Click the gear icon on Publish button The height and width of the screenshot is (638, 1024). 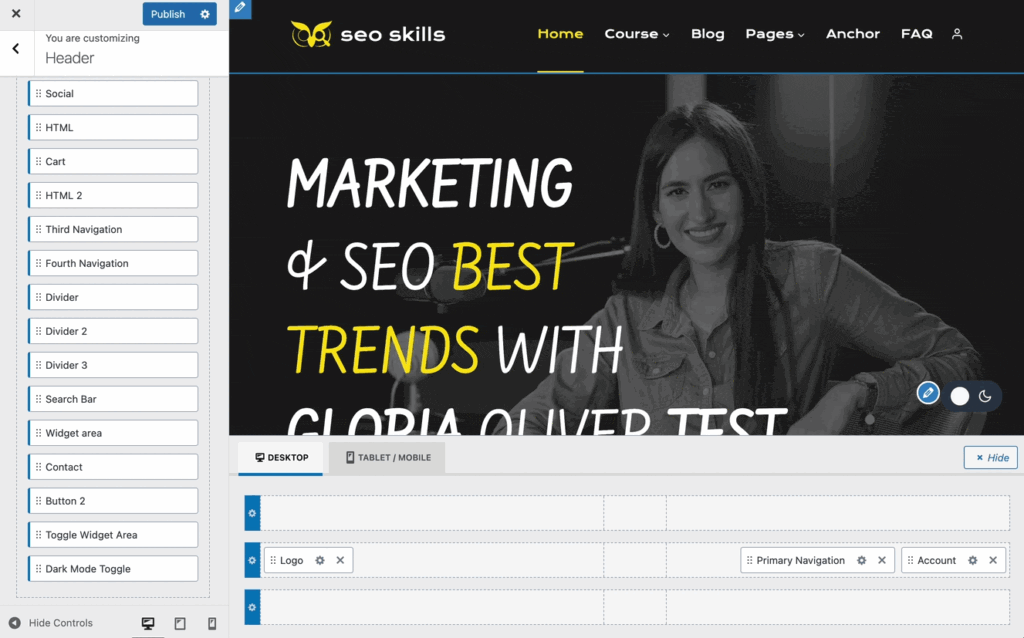pyautogui.click(x=205, y=14)
